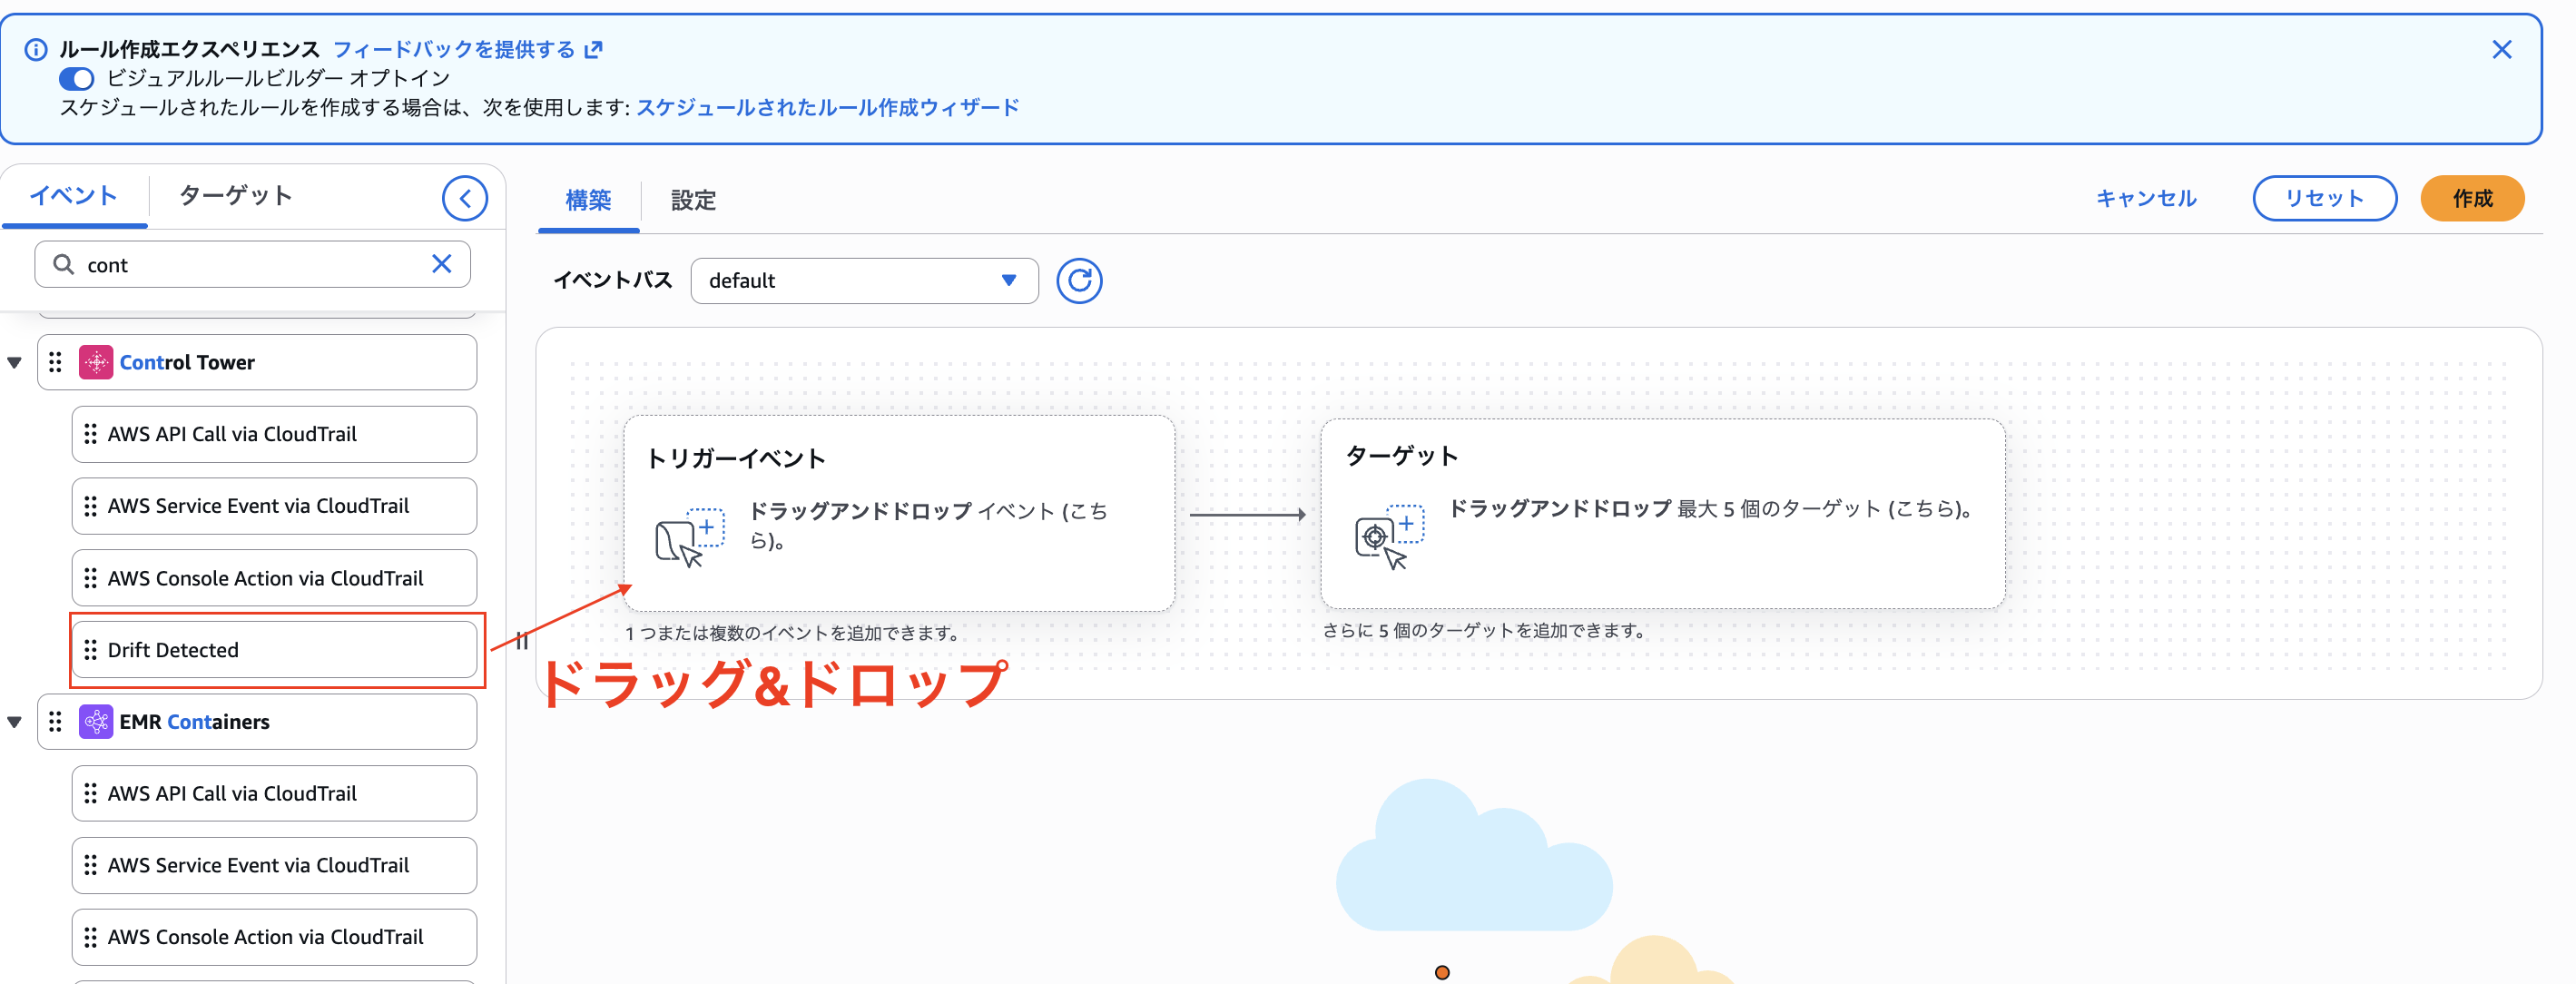Viewport: 2576px width, 984px height.
Task: Click the EMR Containers service icon
Action: [x=95, y=721]
